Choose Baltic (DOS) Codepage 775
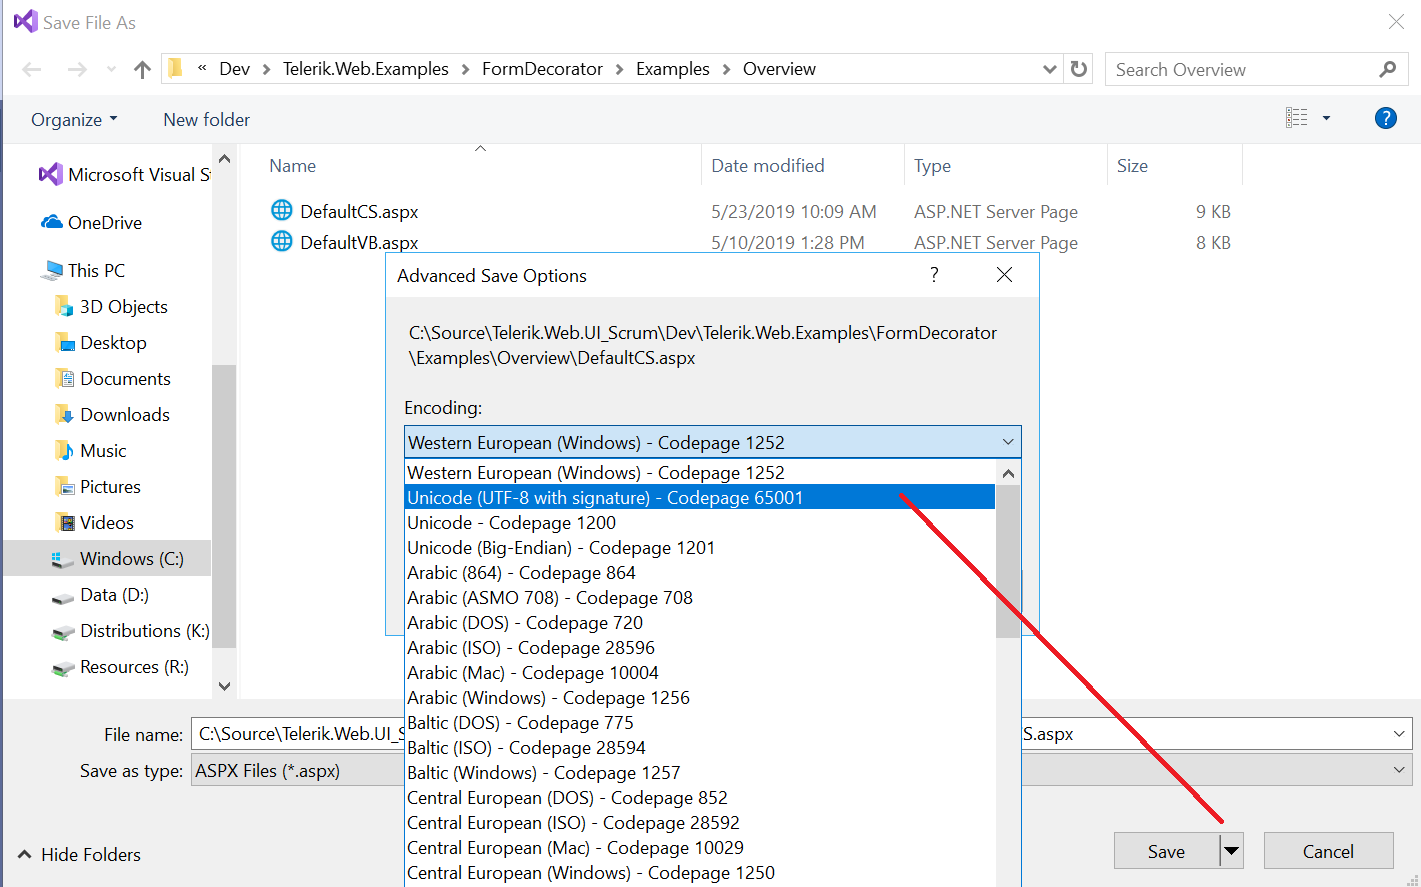 [x=700, y=723]
